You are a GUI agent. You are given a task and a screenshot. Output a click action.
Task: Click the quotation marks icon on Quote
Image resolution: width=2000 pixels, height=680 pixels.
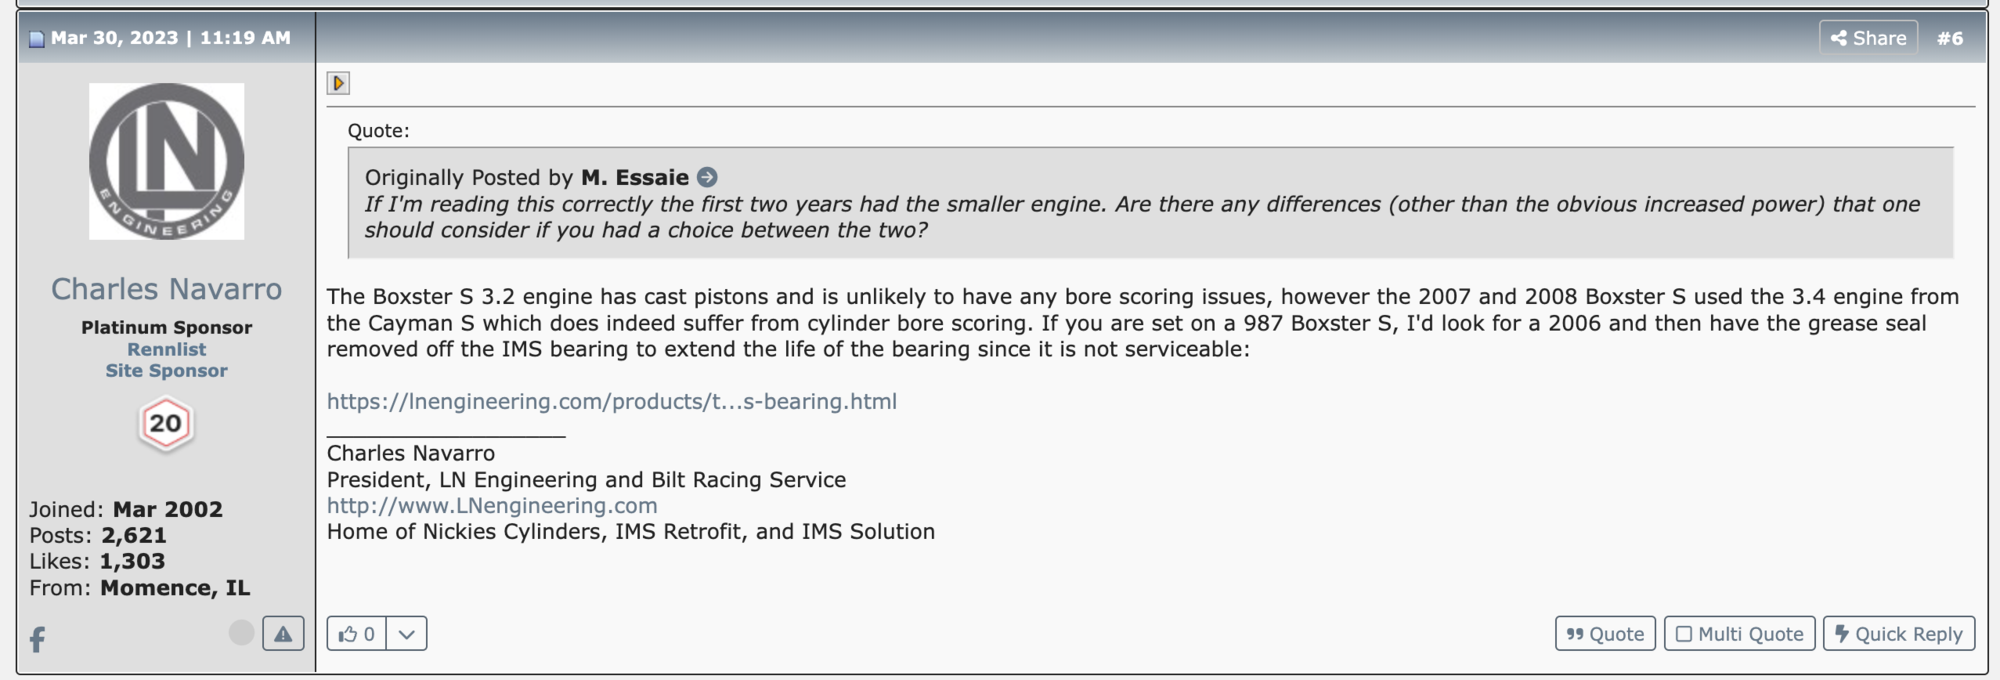[1575, 634]
